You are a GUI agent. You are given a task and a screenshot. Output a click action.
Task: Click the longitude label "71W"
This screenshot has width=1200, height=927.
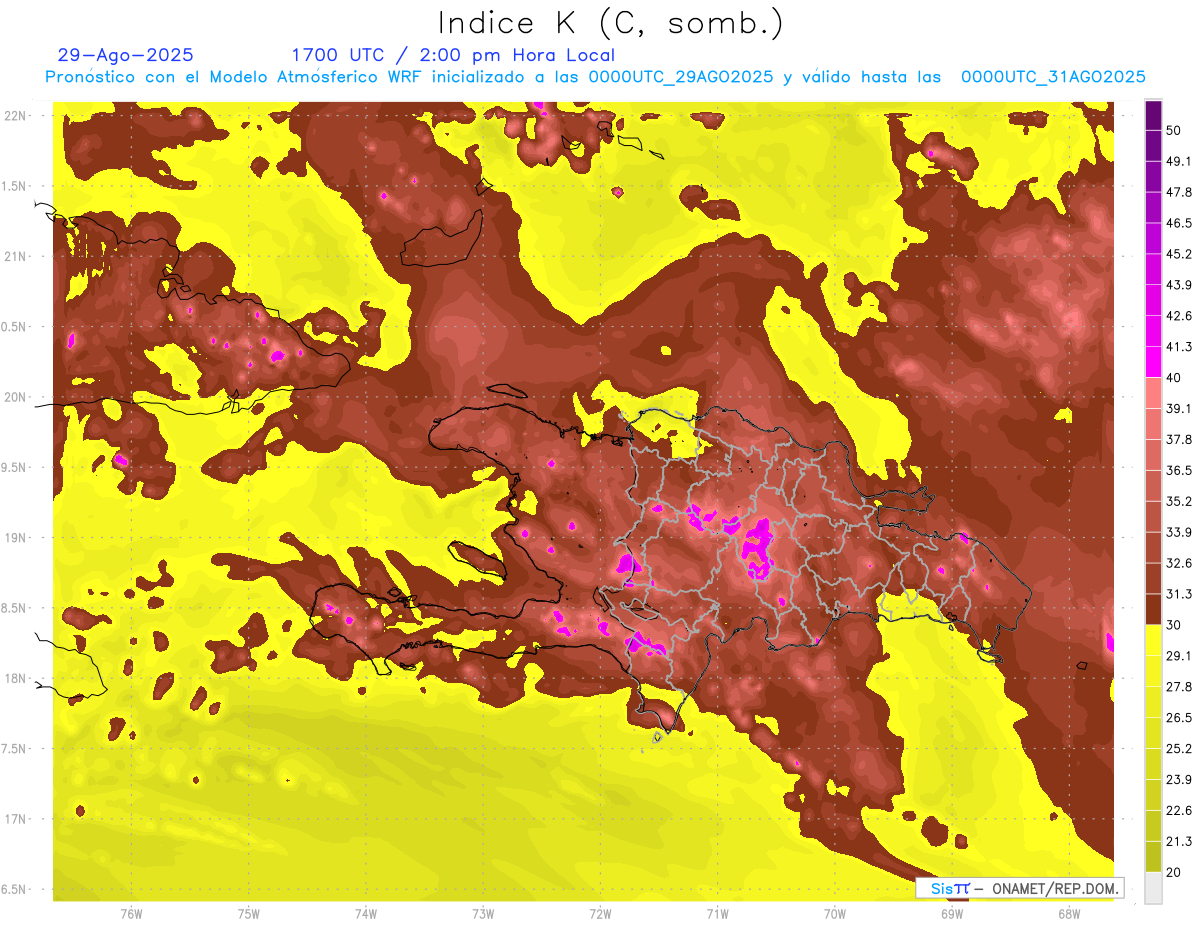(x=717, y=913)
